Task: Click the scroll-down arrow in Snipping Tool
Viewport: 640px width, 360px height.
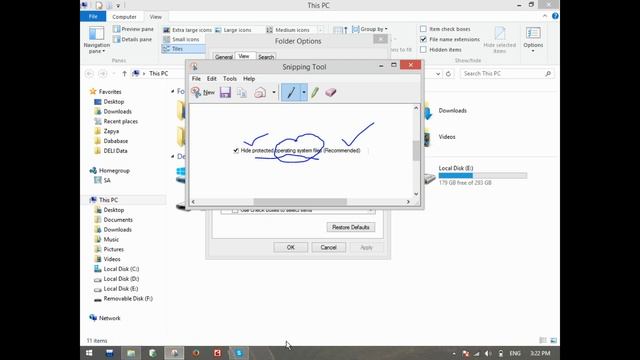Action: 416,194
